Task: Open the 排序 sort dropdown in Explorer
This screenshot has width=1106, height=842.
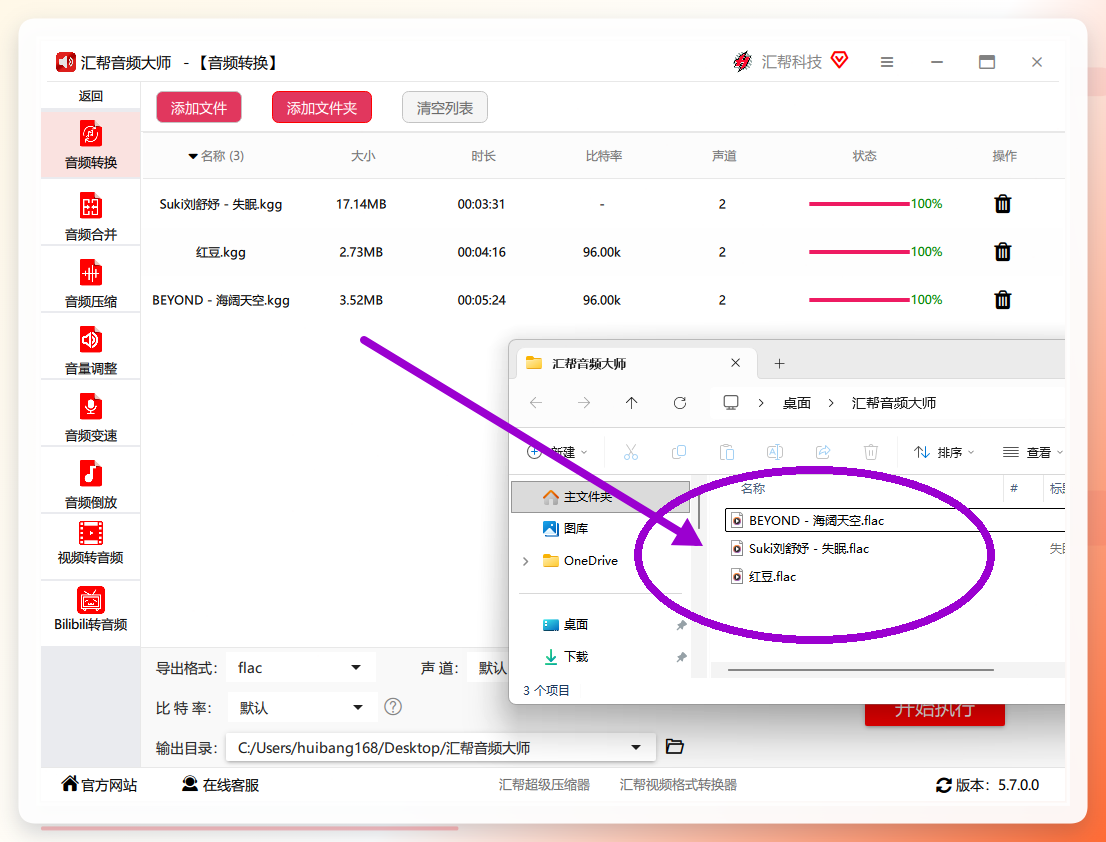Action: coord(944,452)
